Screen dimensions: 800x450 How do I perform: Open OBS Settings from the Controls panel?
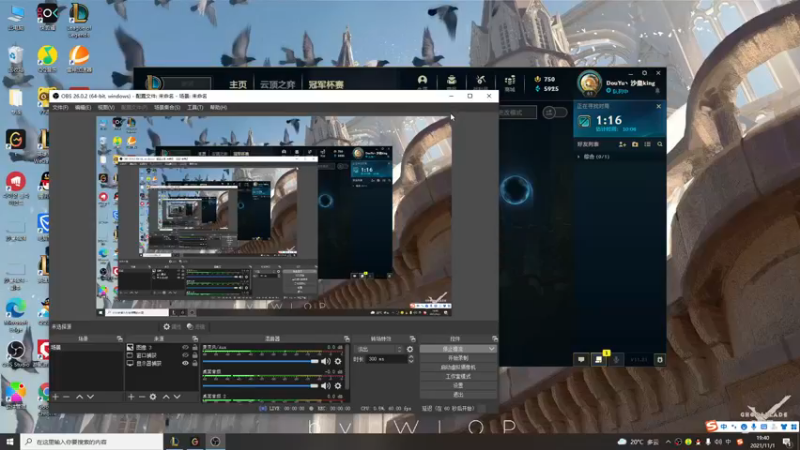[458, 385]
